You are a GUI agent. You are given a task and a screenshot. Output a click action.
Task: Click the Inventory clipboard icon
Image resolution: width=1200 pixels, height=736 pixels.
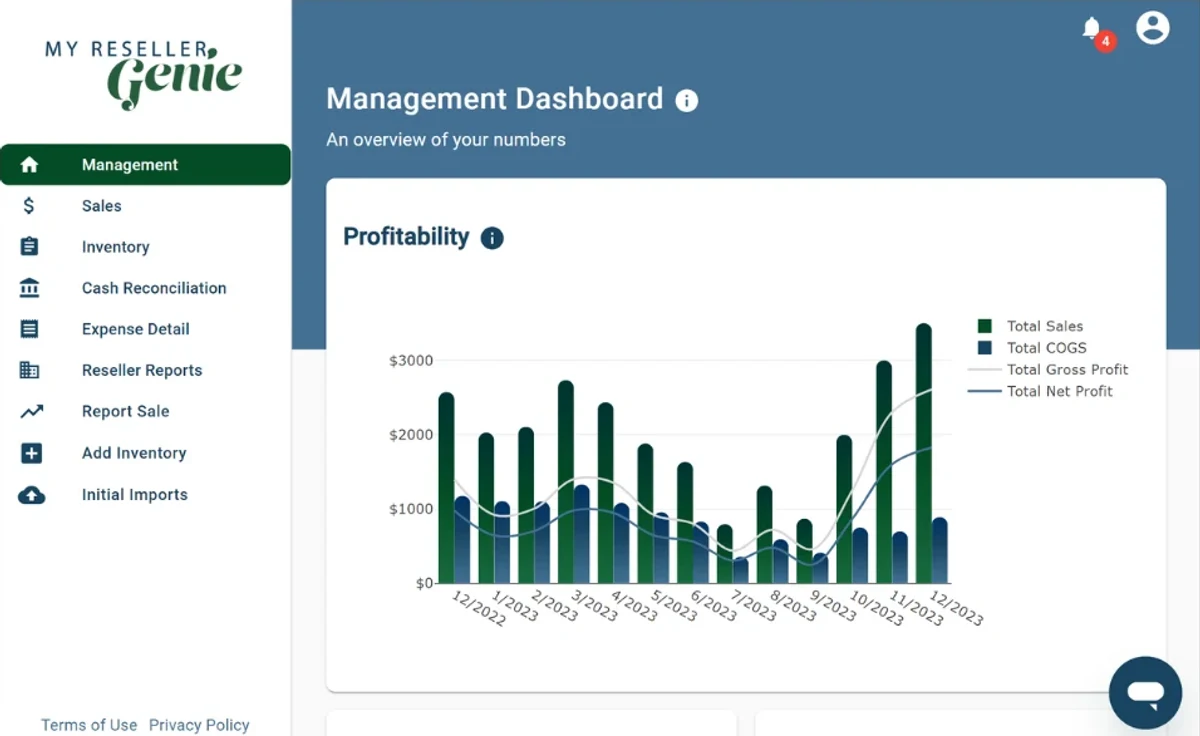[30, 247]
